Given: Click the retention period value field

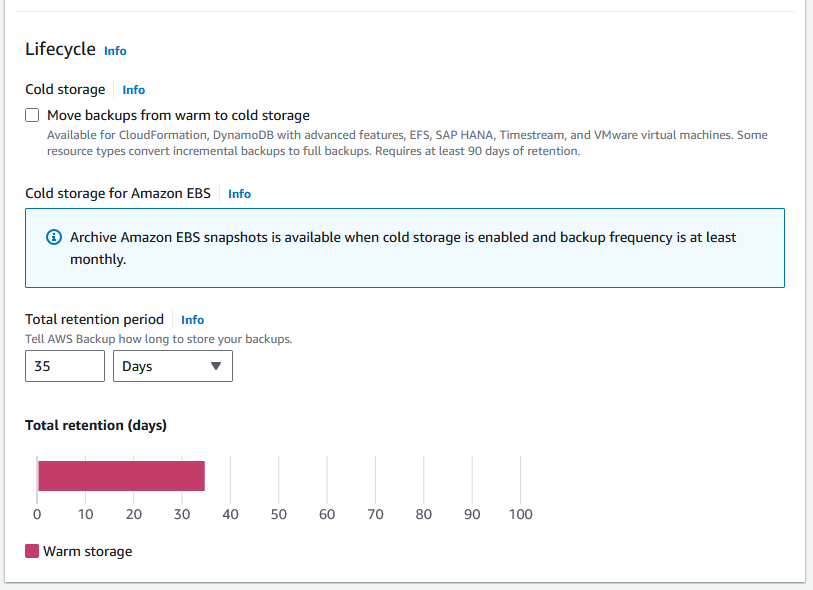Looking at the screenshot, I should click(64, 366).
